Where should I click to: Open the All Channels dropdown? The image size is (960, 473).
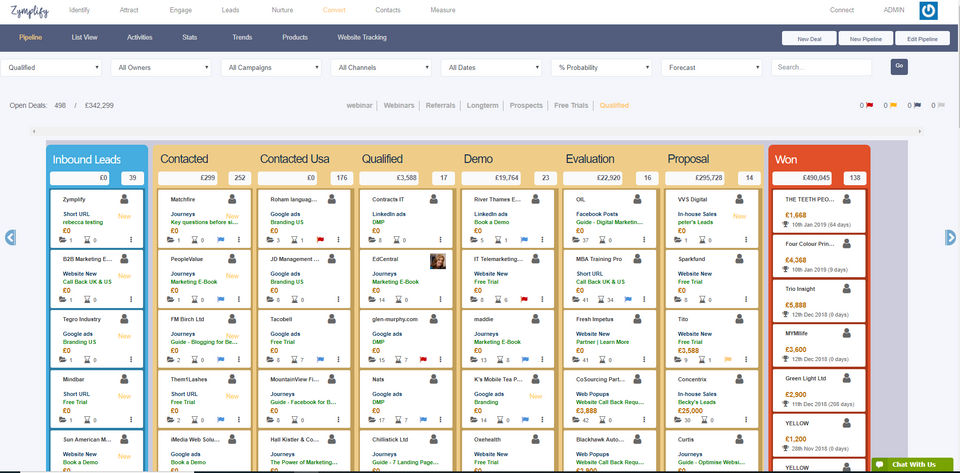coord(381,67)
